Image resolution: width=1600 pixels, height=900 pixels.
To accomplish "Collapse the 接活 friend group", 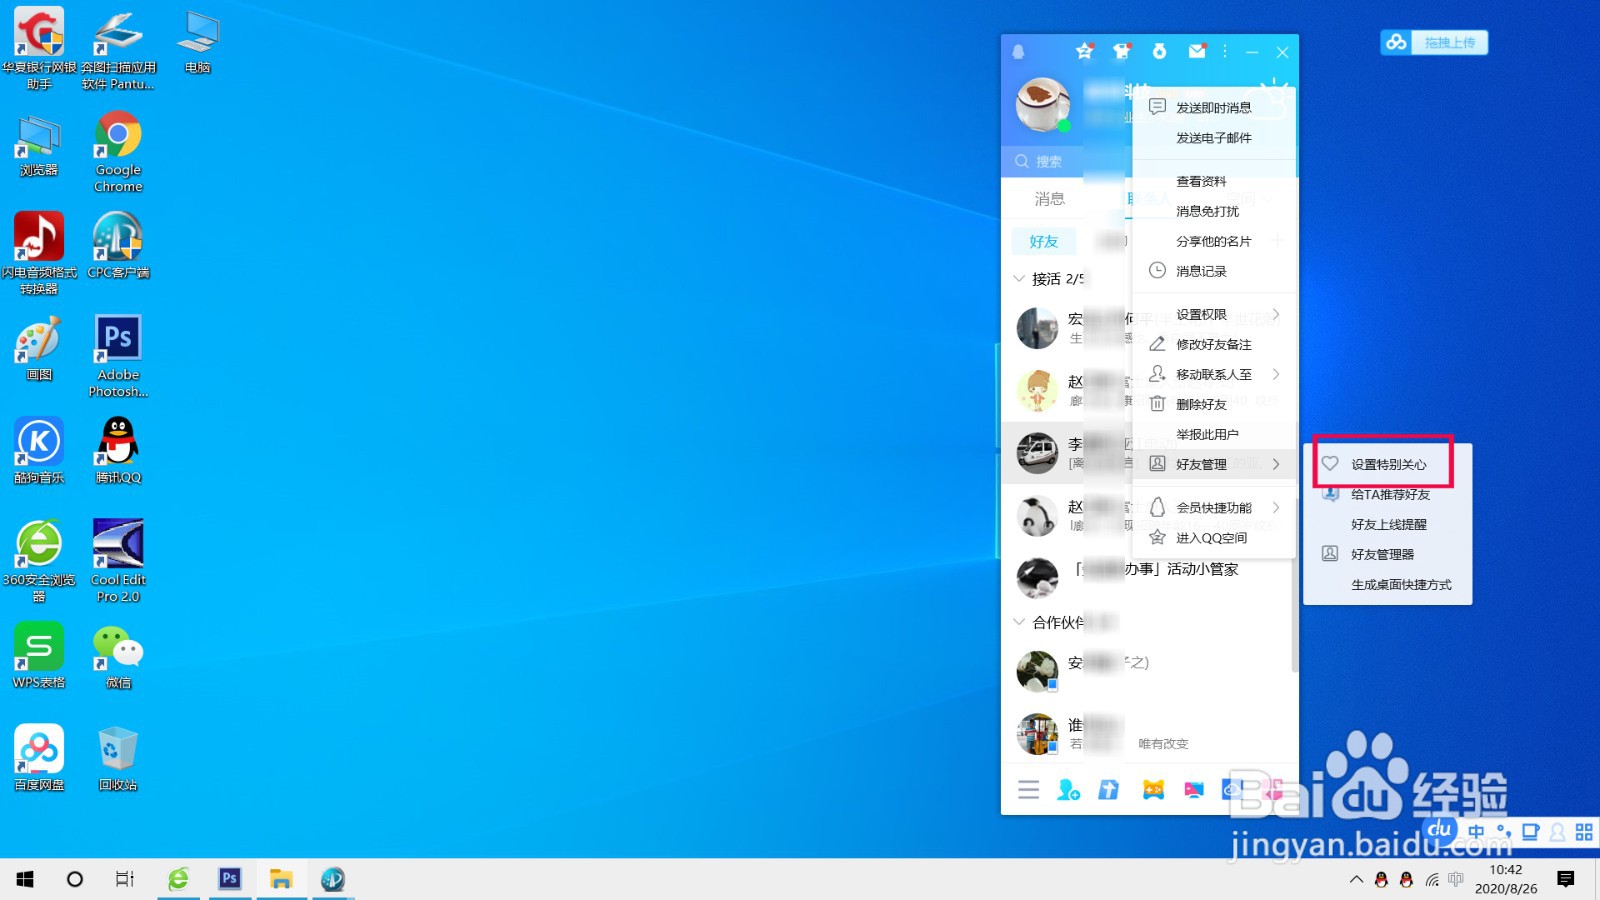I will 1019,278.
